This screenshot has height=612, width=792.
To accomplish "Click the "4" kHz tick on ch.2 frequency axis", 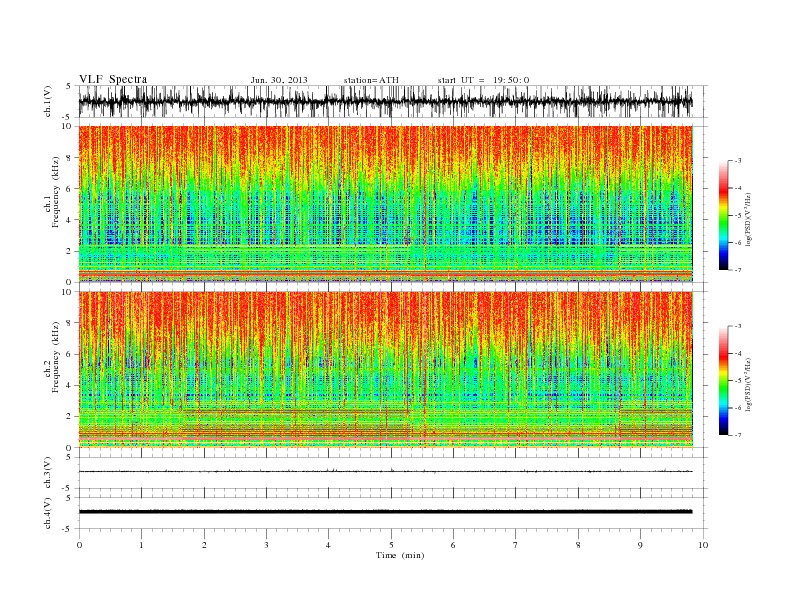I will tap(70, 385).
